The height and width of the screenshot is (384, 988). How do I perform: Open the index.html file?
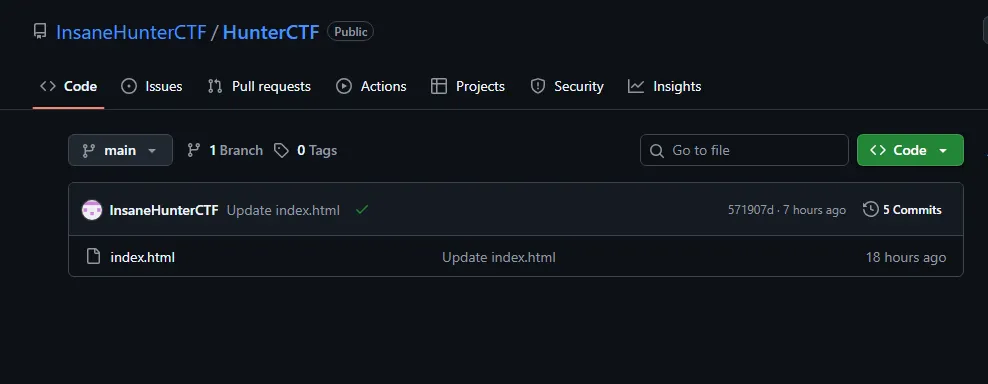pos(142,257)
